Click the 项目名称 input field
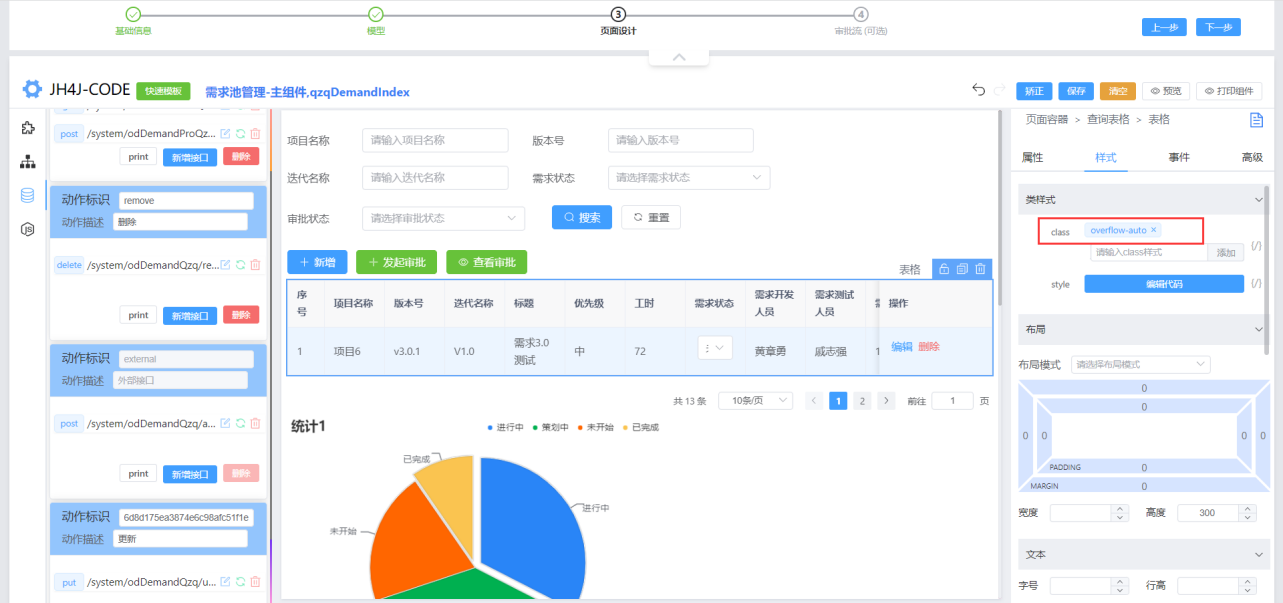The image size is (1283, 603). click(435, 140)
